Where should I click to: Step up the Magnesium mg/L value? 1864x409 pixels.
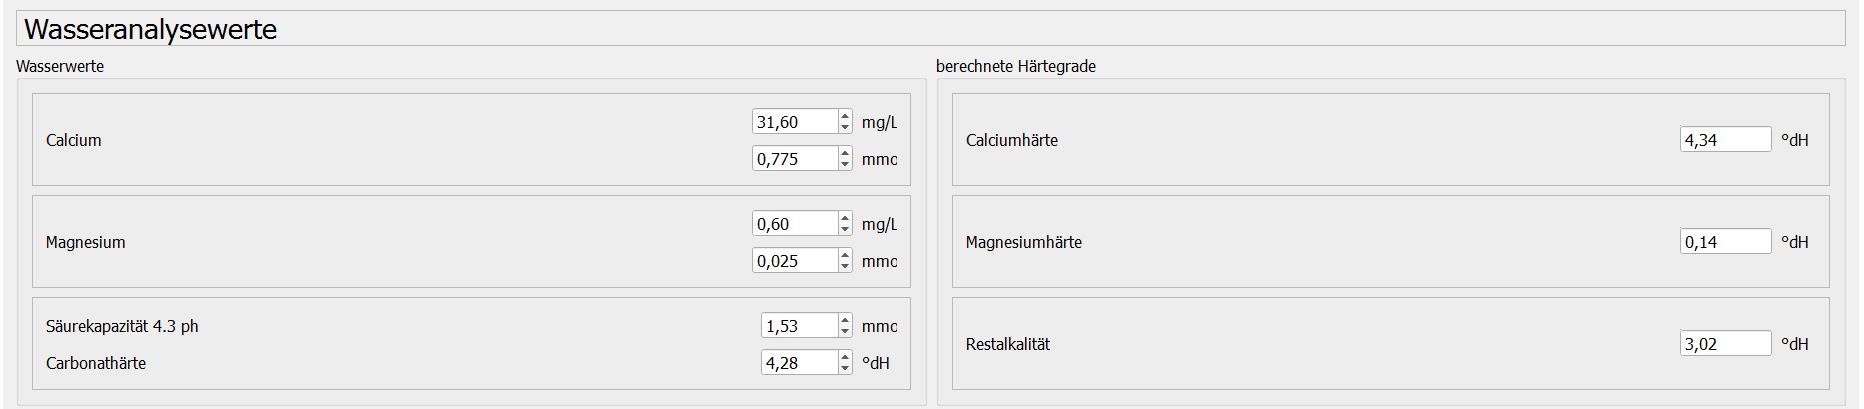coord(845,218)
